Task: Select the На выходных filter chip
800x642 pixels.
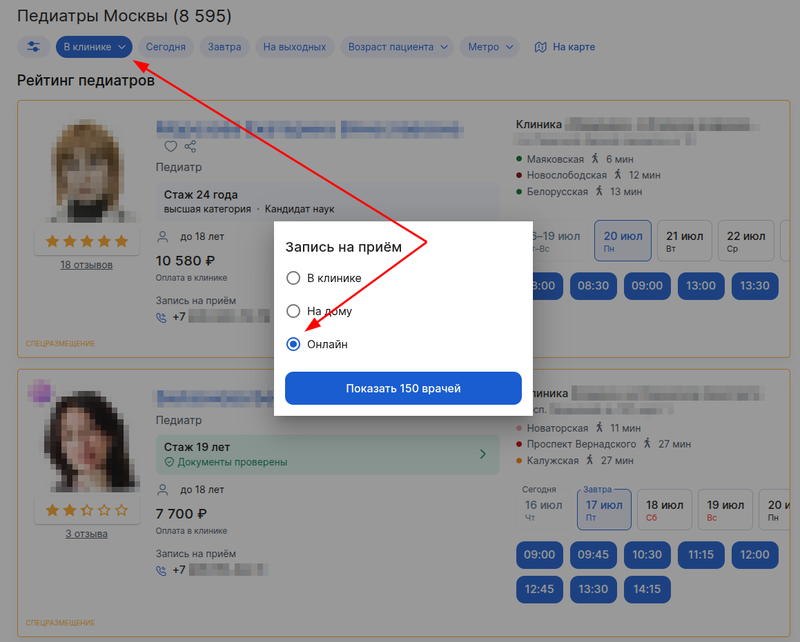Action: pyautogui.click(x=294, y=47)
